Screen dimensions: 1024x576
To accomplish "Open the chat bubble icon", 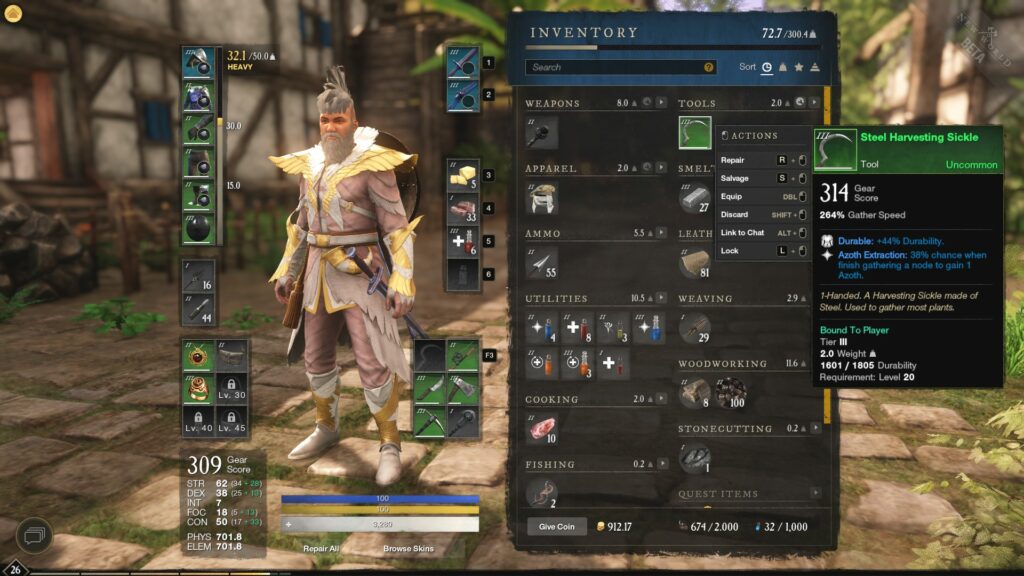I will click(x=33, y=536).
